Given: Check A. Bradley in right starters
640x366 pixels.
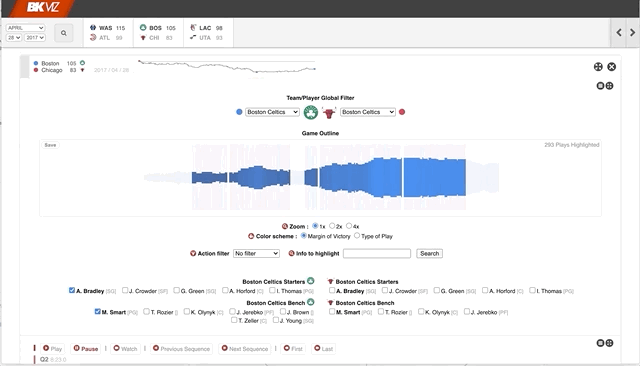Looking at the screenshot, I should point(332,290).
